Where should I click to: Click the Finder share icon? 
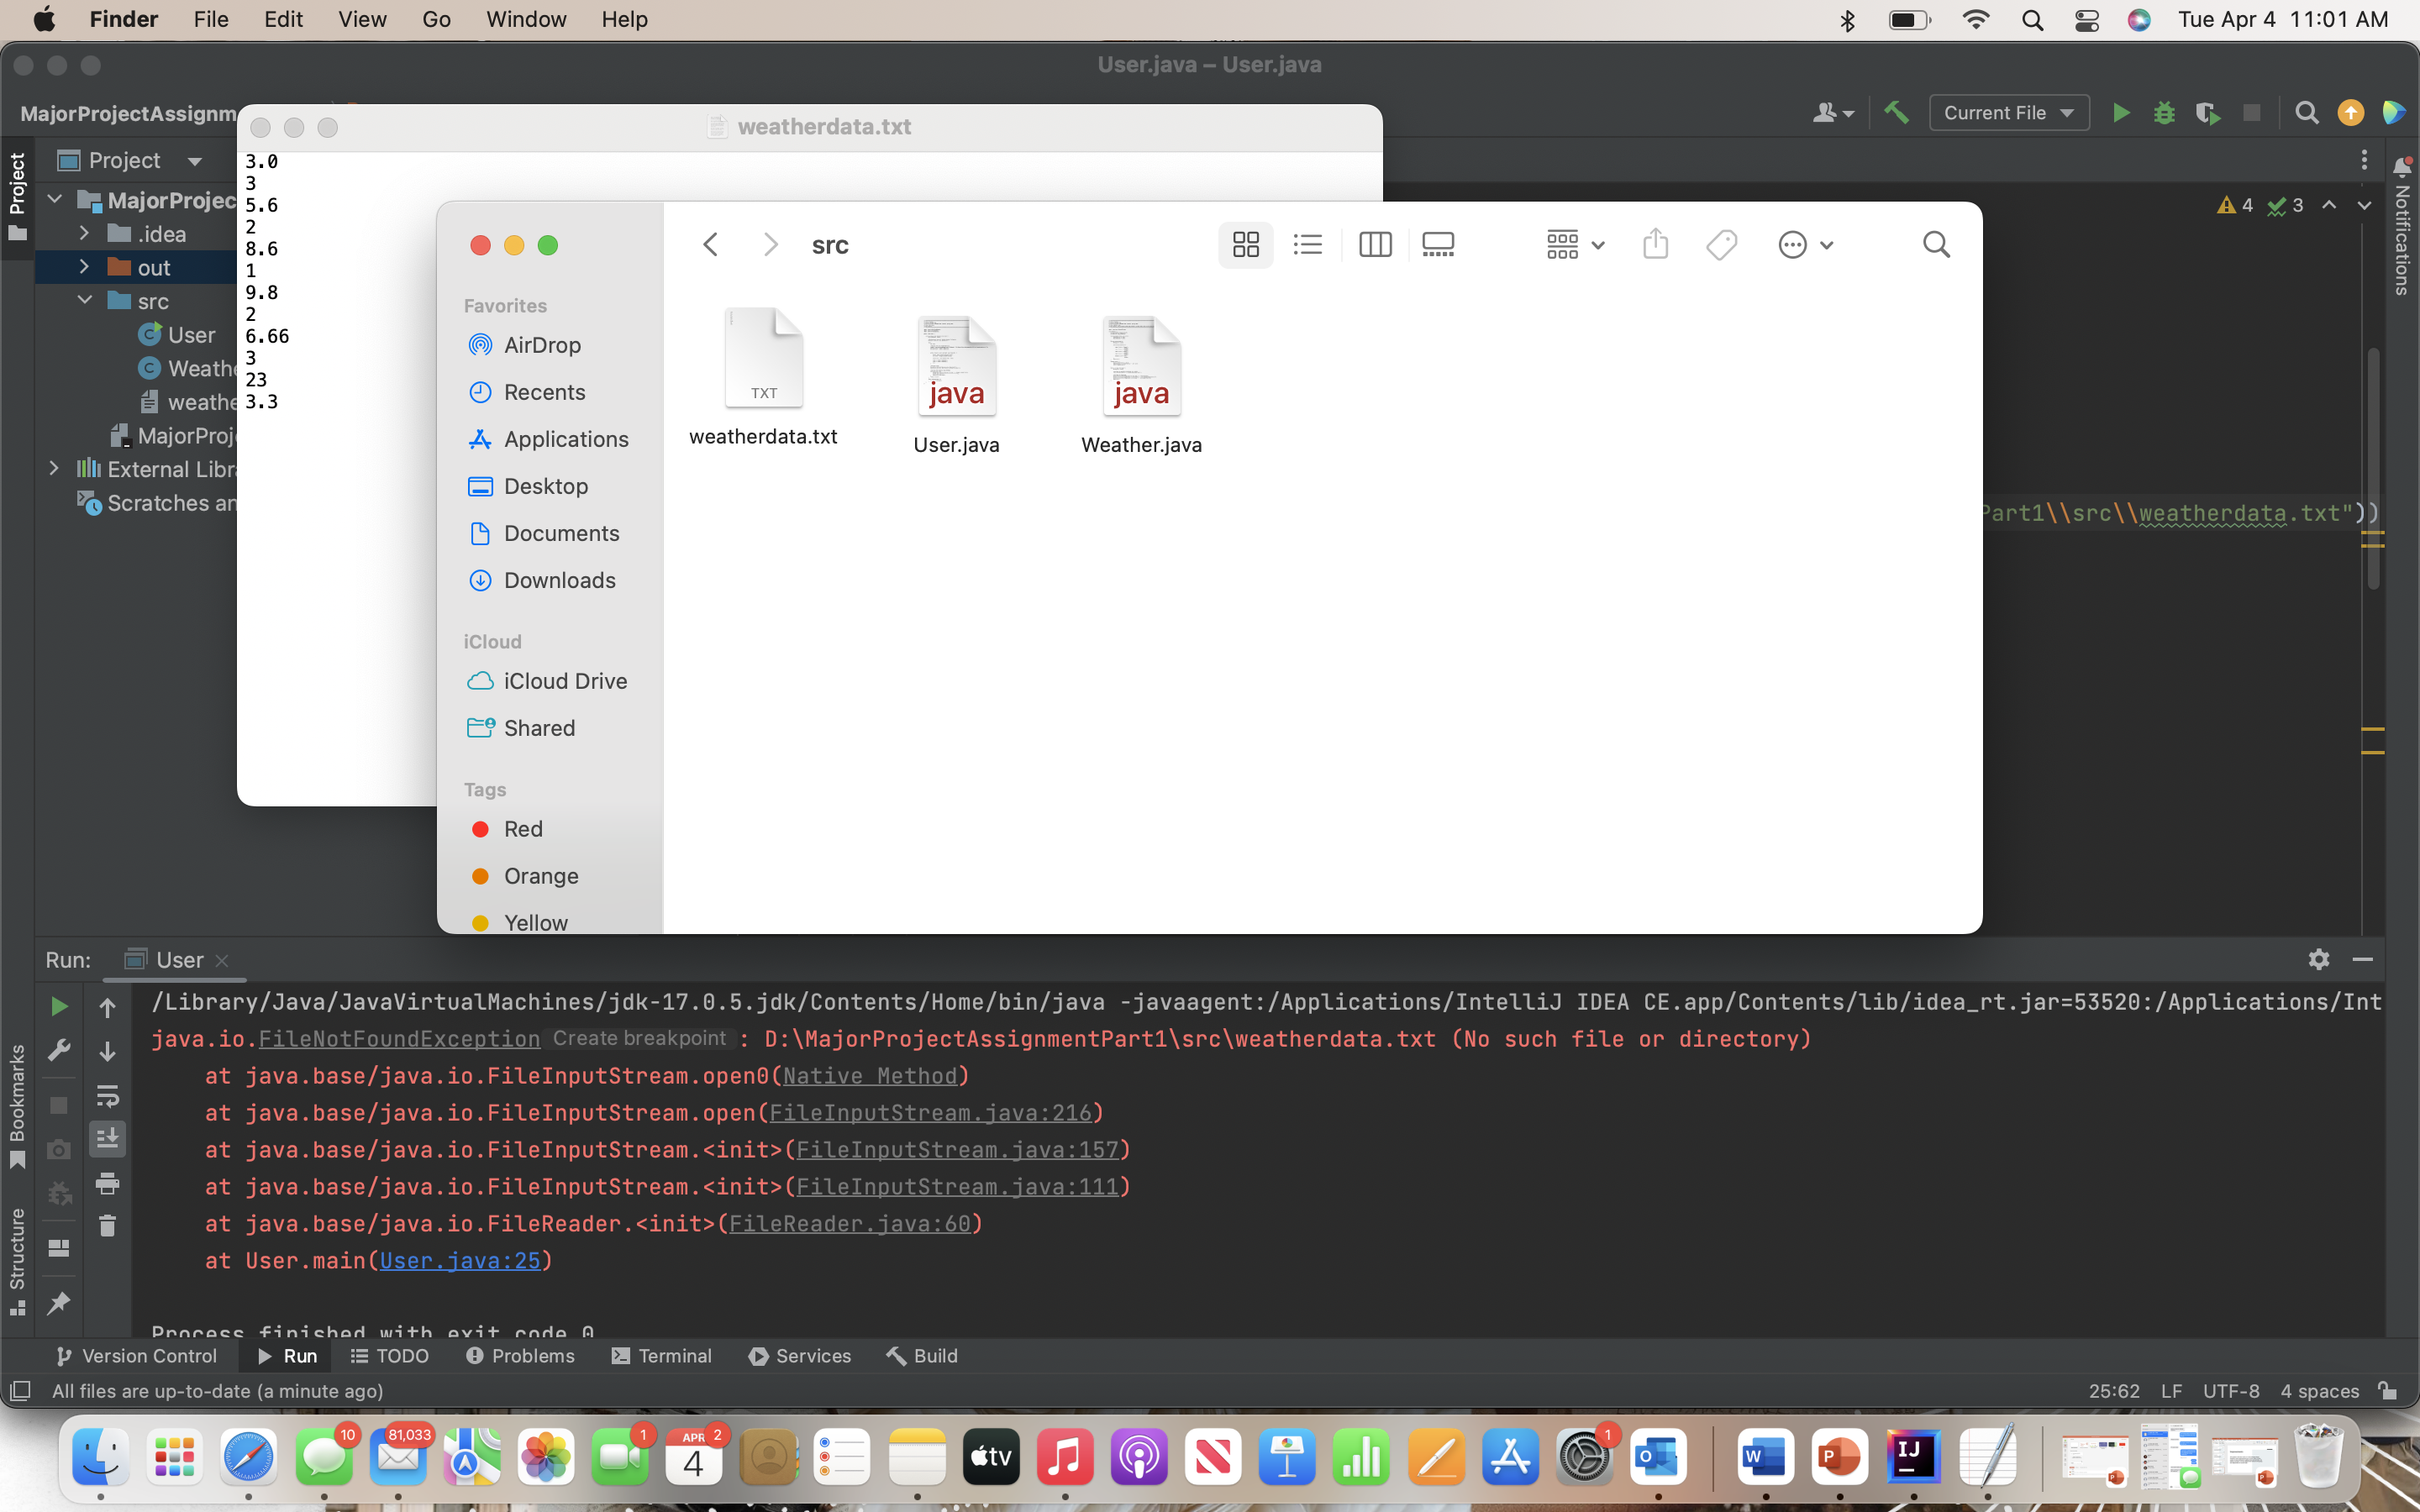(x=1655, y=245)
